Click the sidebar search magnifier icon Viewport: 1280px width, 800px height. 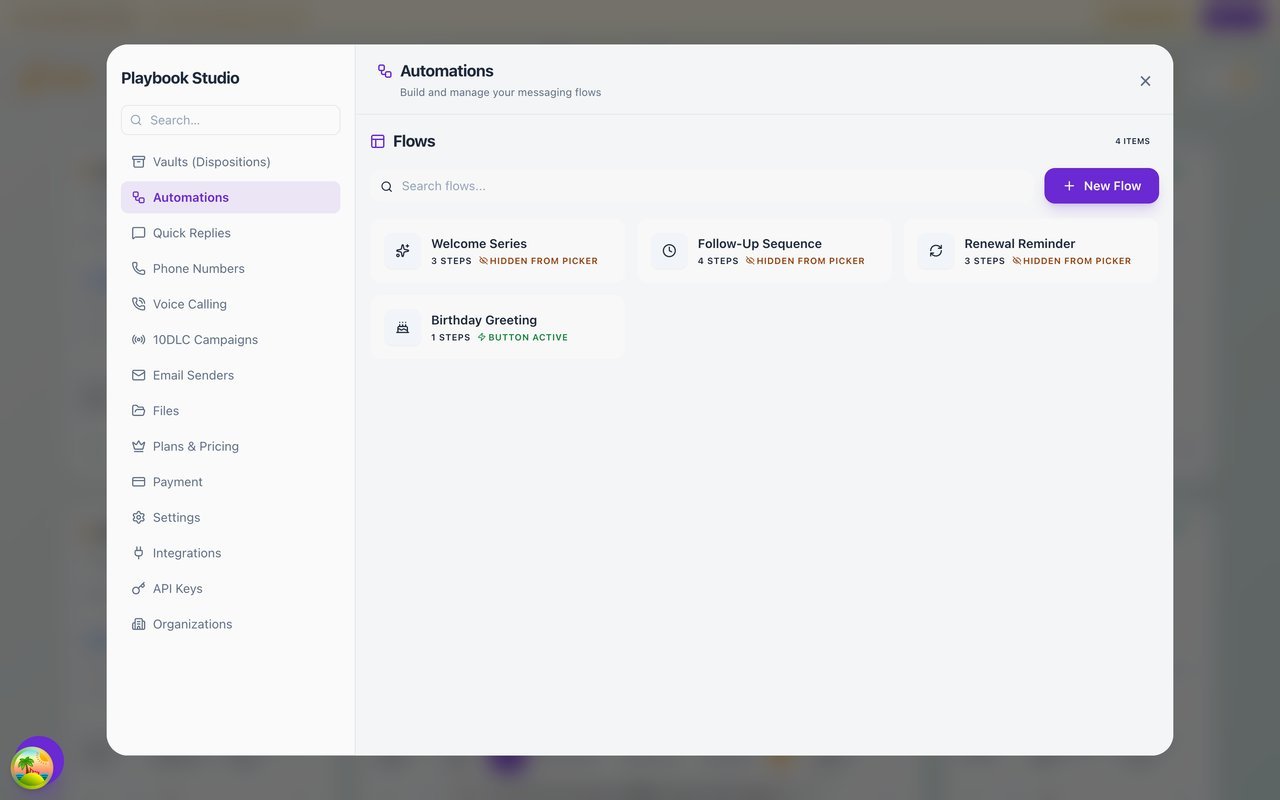pyautogui.click(x=136, y=120)
